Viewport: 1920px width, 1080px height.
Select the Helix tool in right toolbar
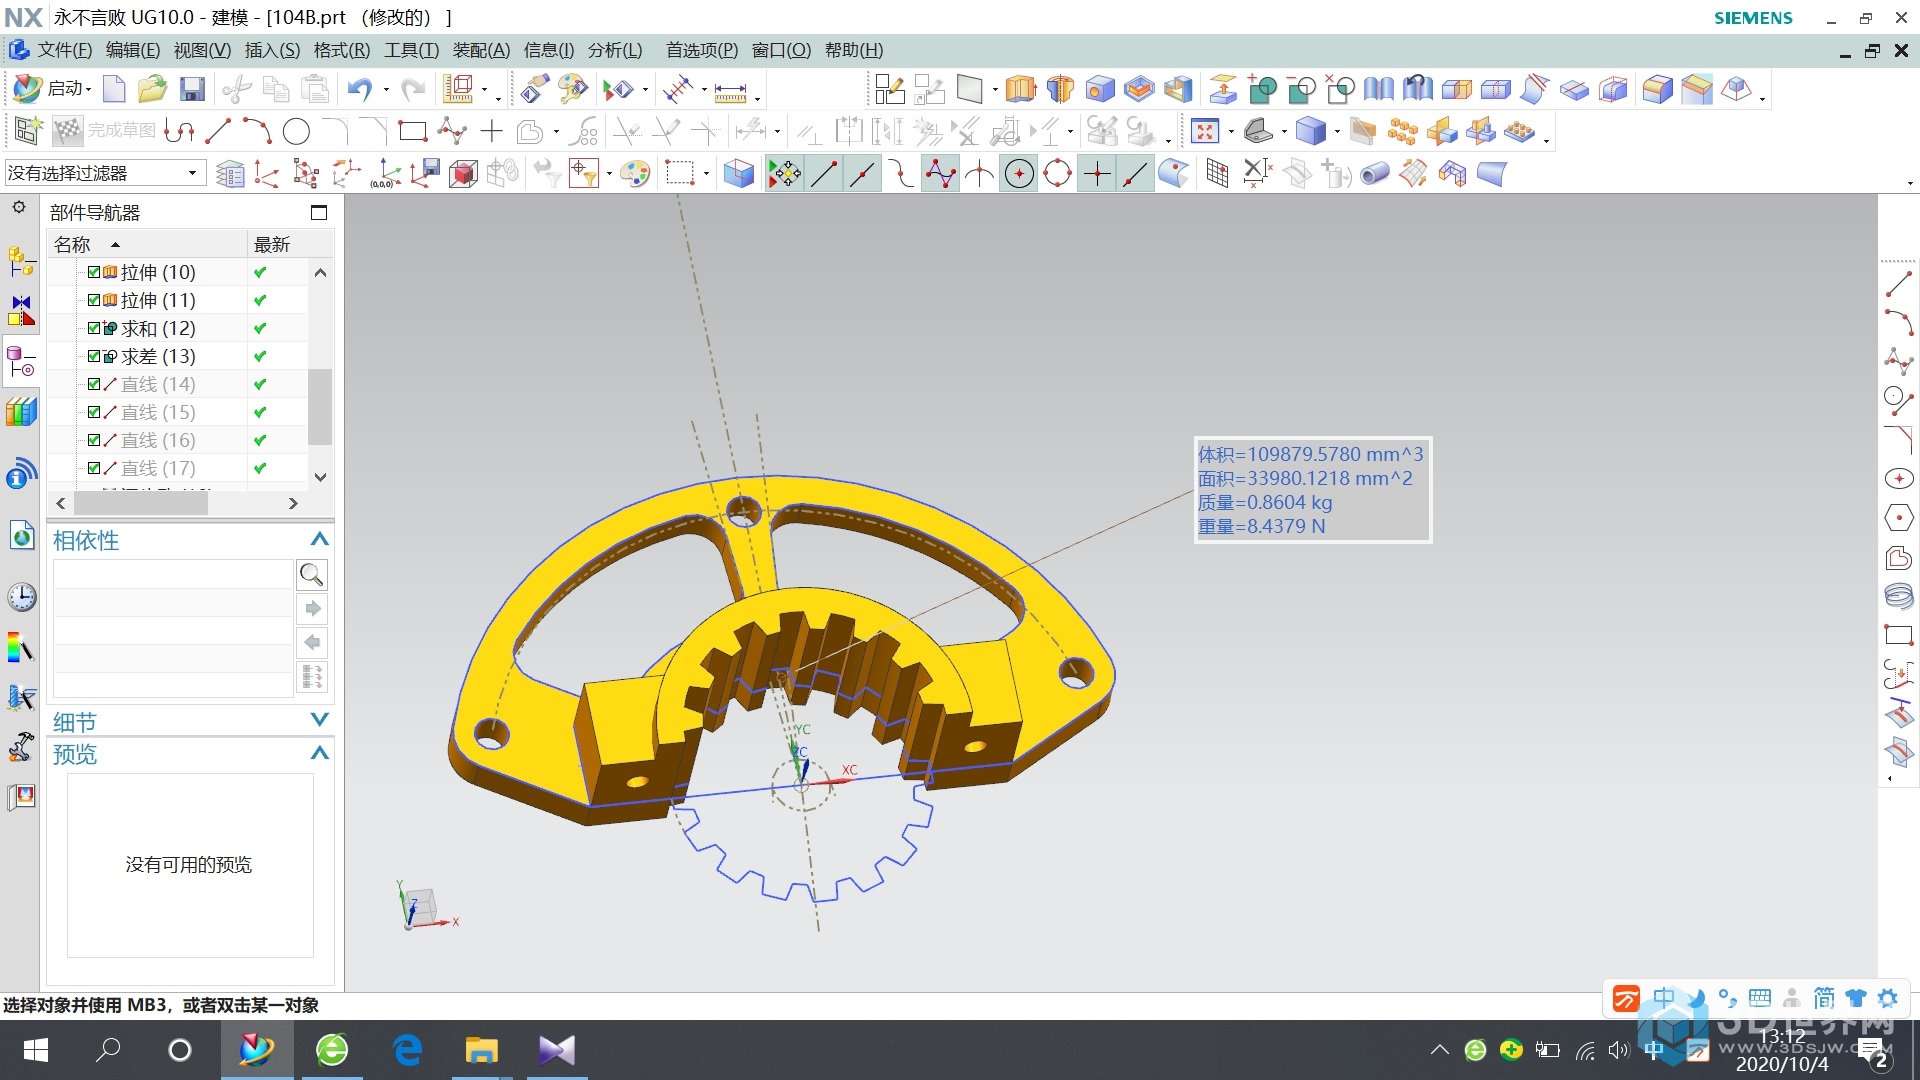point(1898,596)
